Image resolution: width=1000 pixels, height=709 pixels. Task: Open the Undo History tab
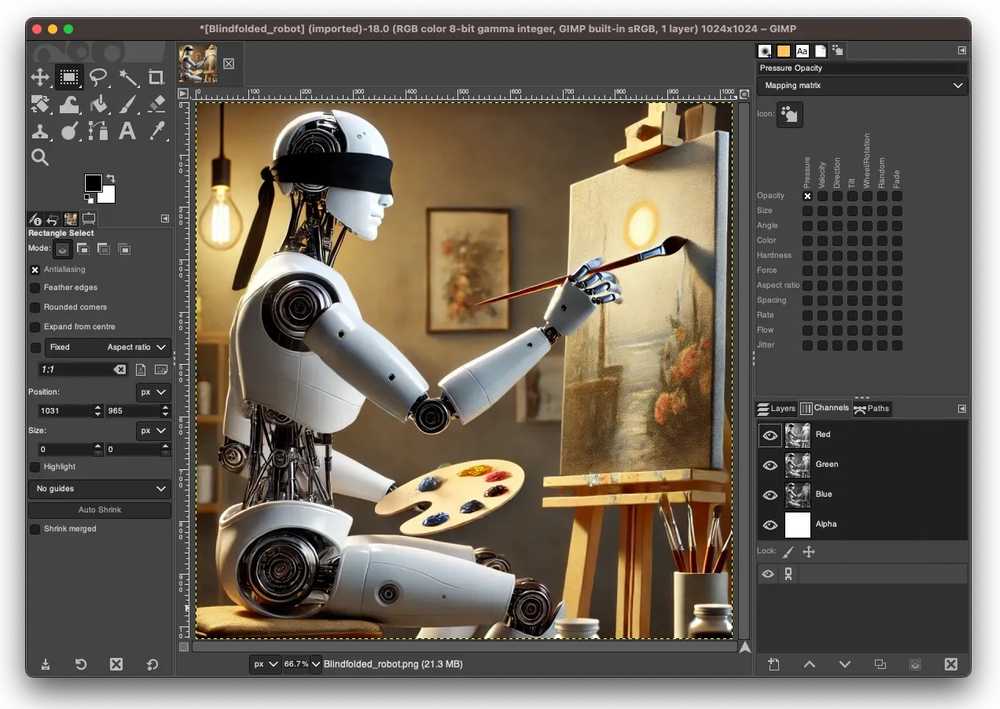point(53,219)
